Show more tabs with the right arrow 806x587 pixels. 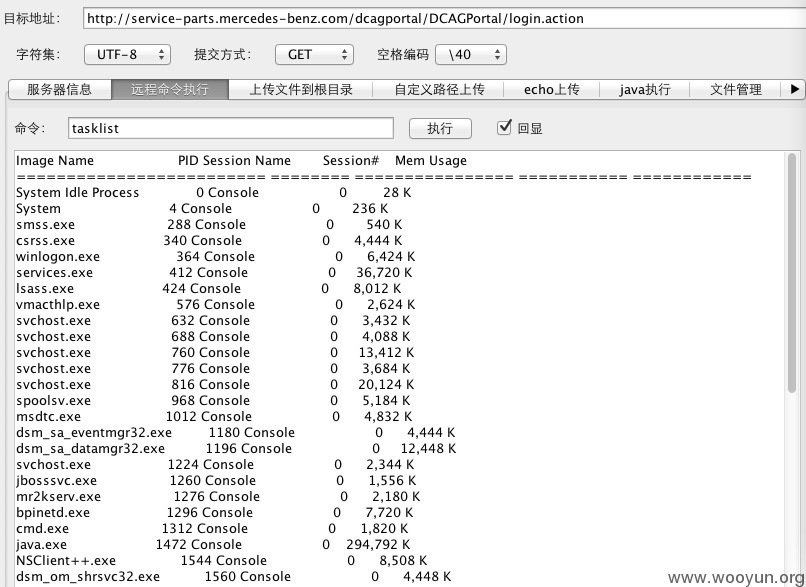click(x=794, y=89)
